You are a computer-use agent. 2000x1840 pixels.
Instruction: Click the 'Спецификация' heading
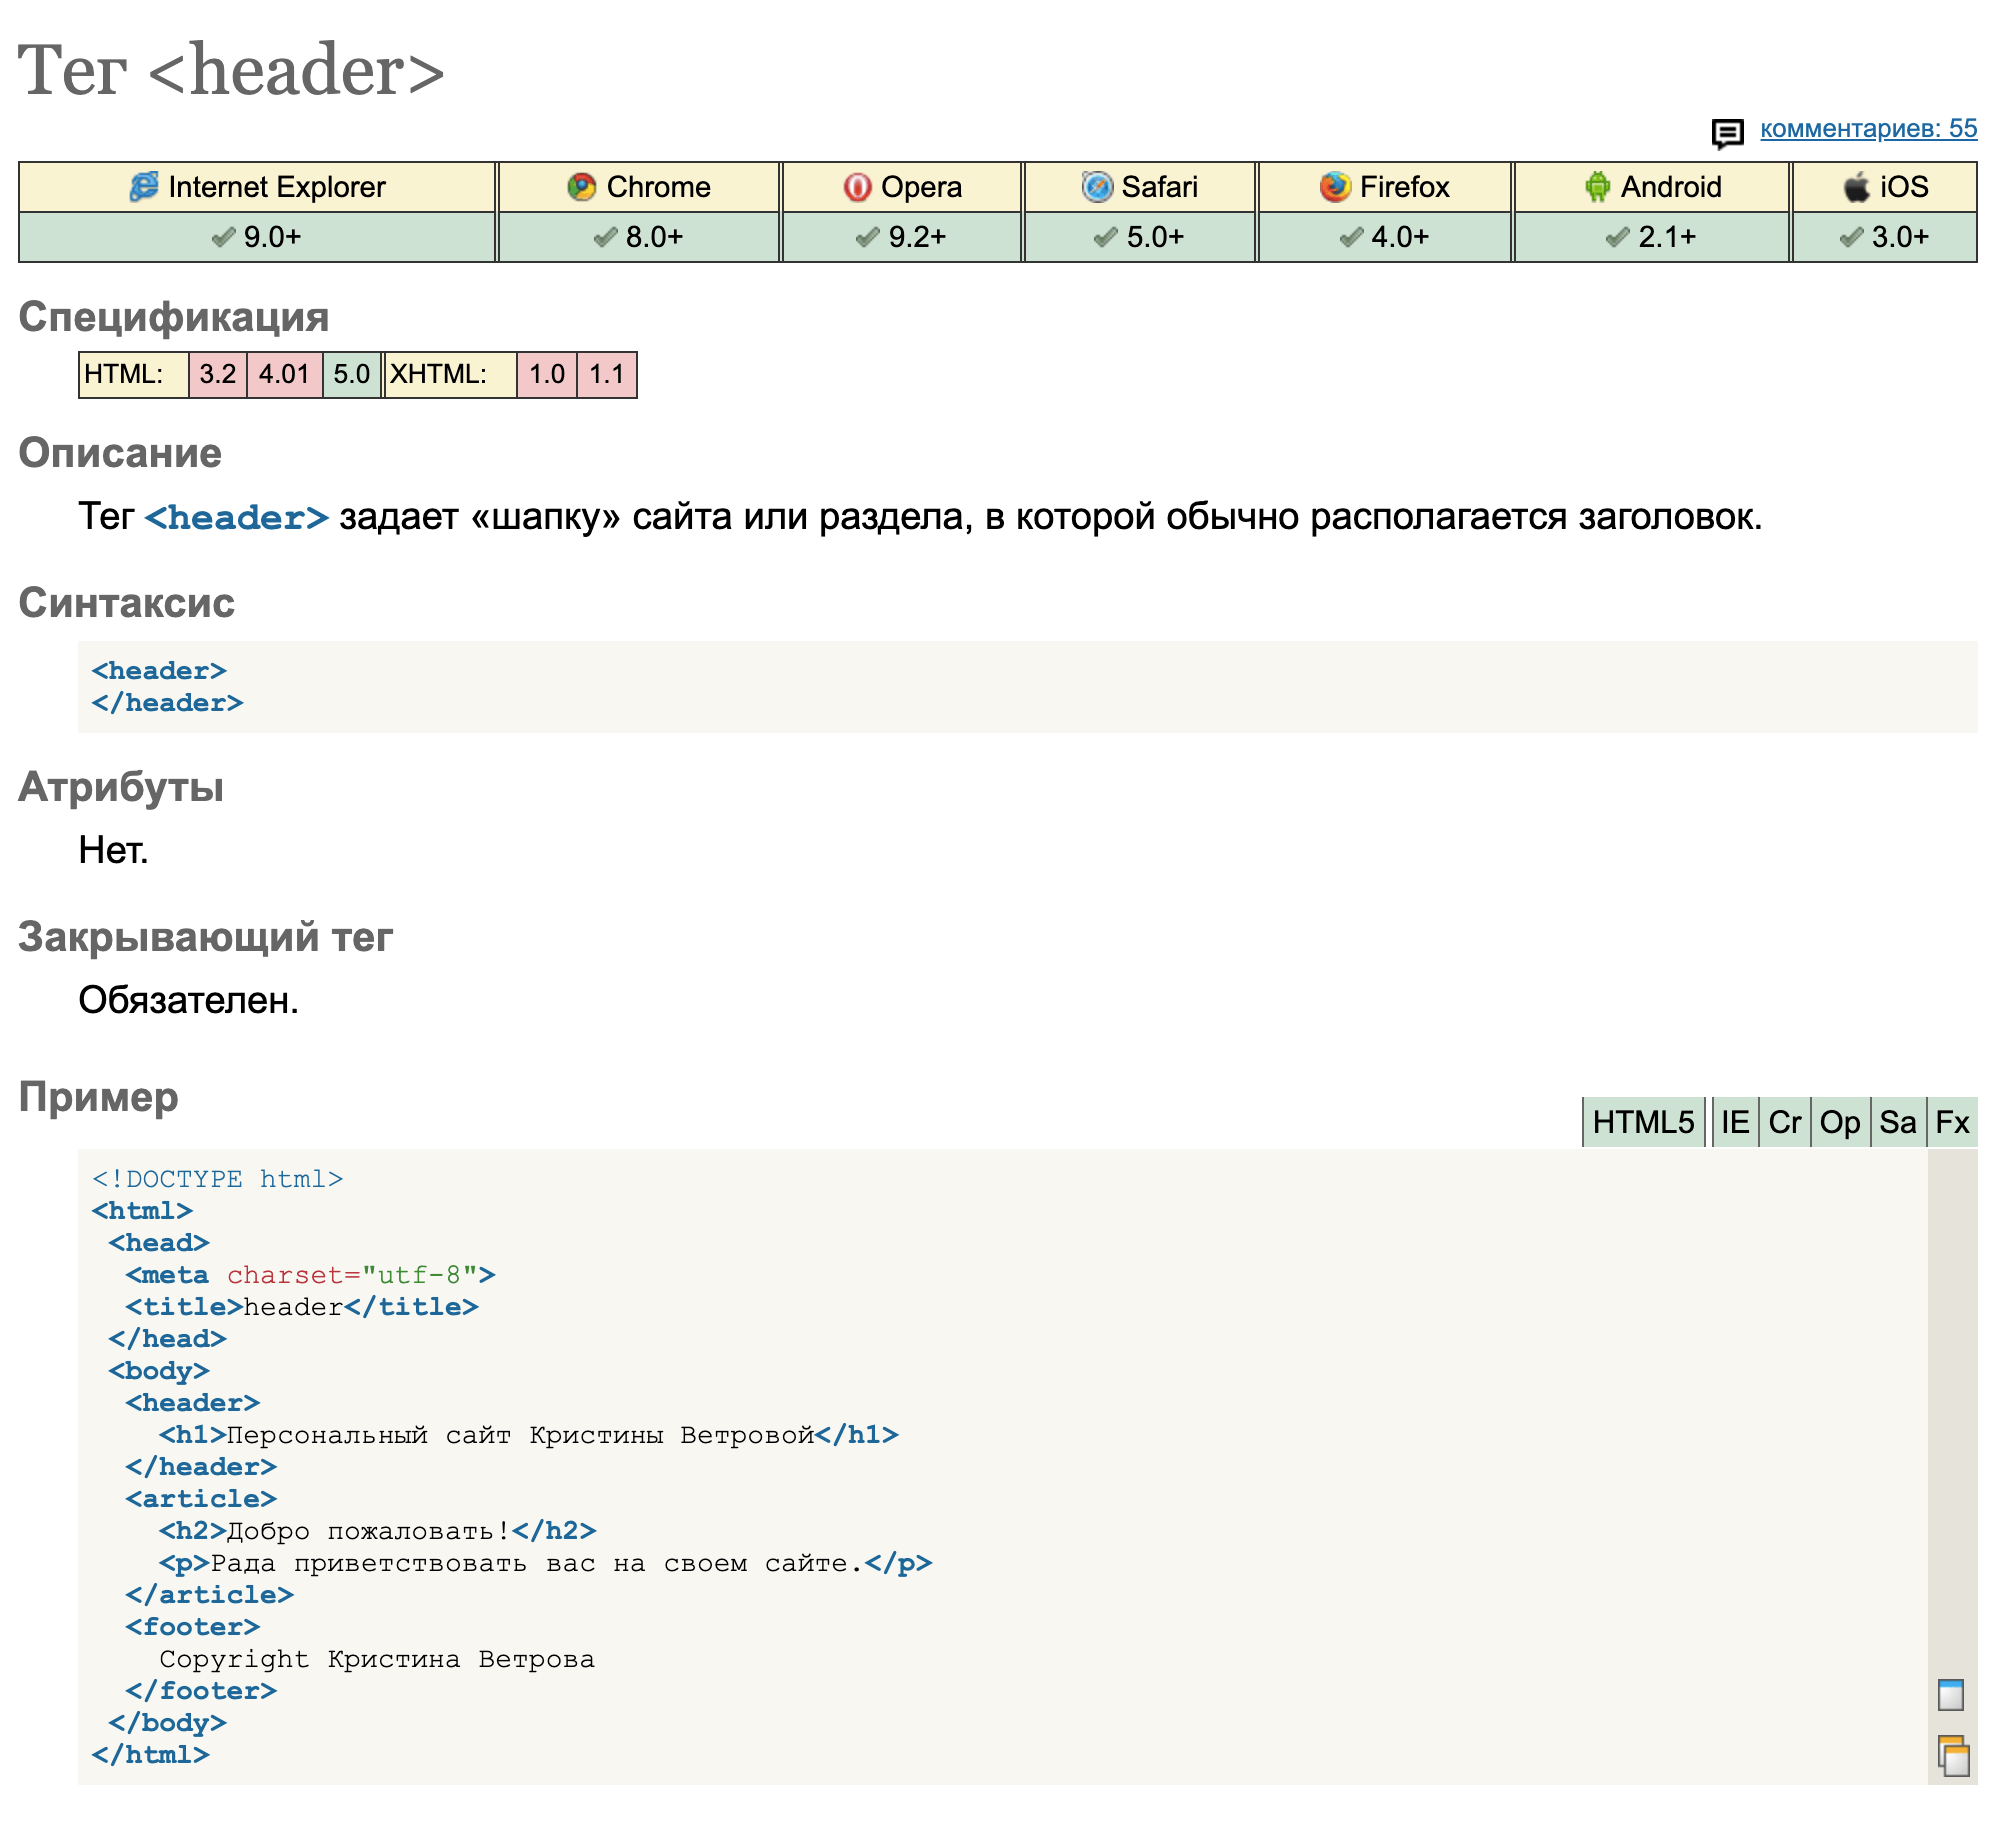pyautogui.click(x=174, y=317)
